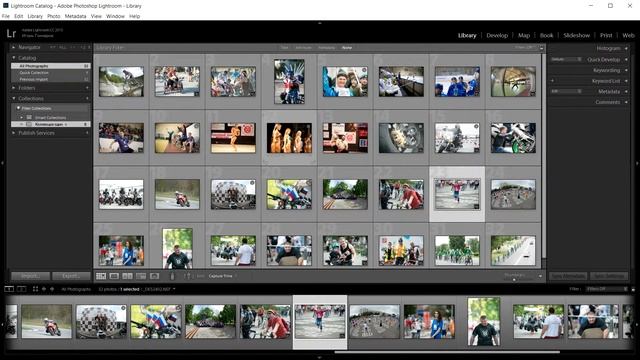Viewport: 640px width, 360px height.
Task: Add new folder plus icon in the Folders panel
Action: (87, 88)
